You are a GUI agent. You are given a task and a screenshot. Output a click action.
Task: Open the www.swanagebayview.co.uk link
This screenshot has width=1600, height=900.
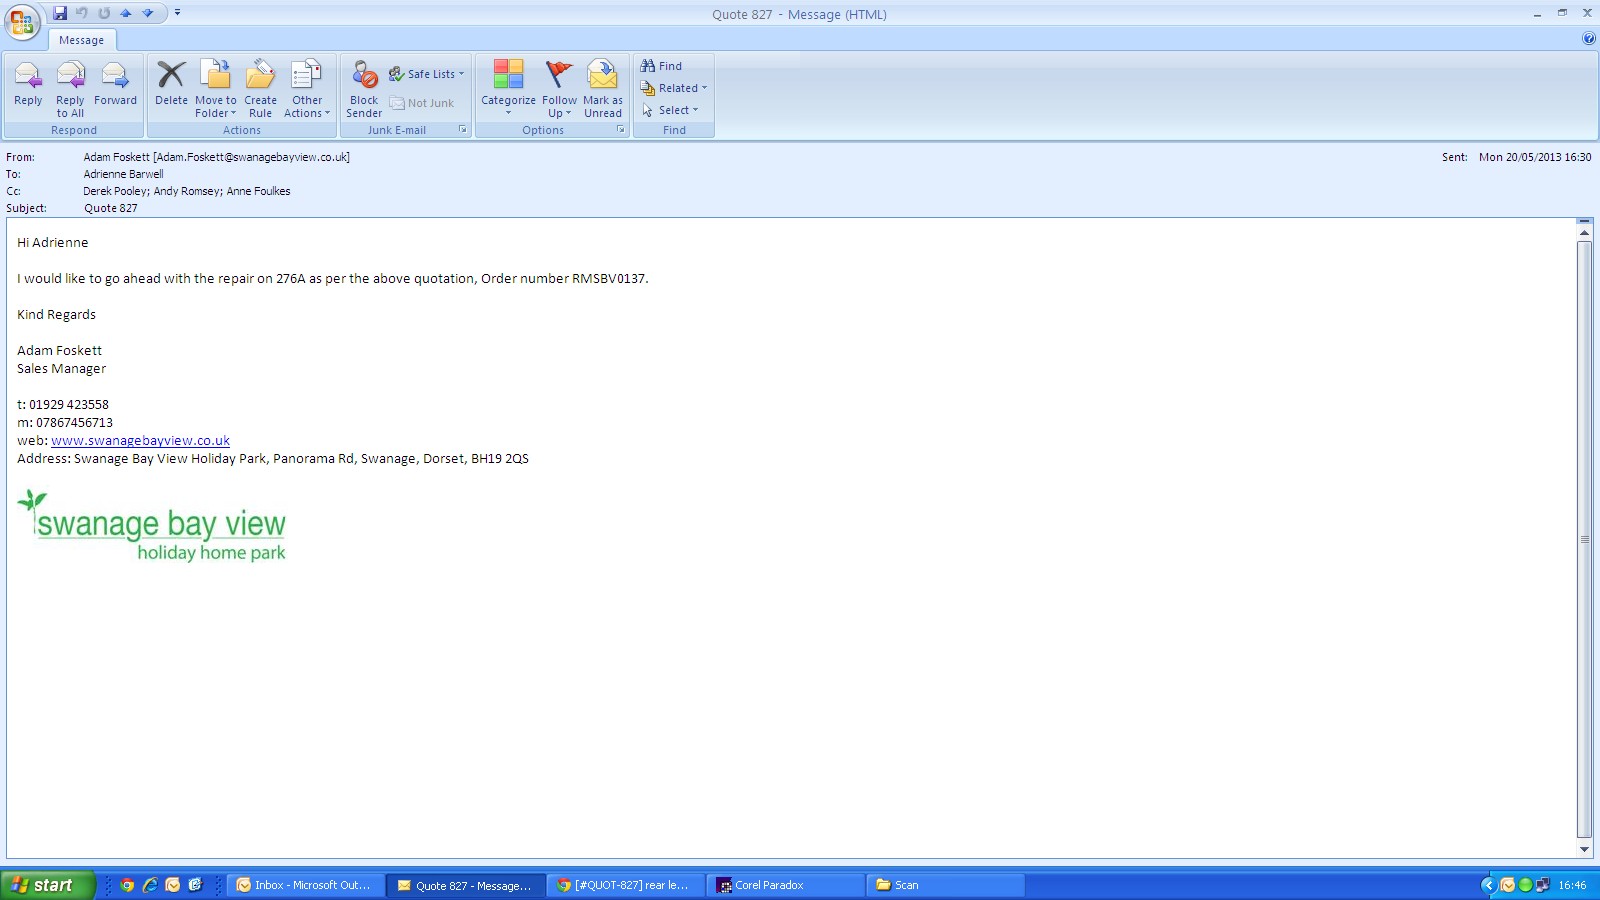(140, 440)
